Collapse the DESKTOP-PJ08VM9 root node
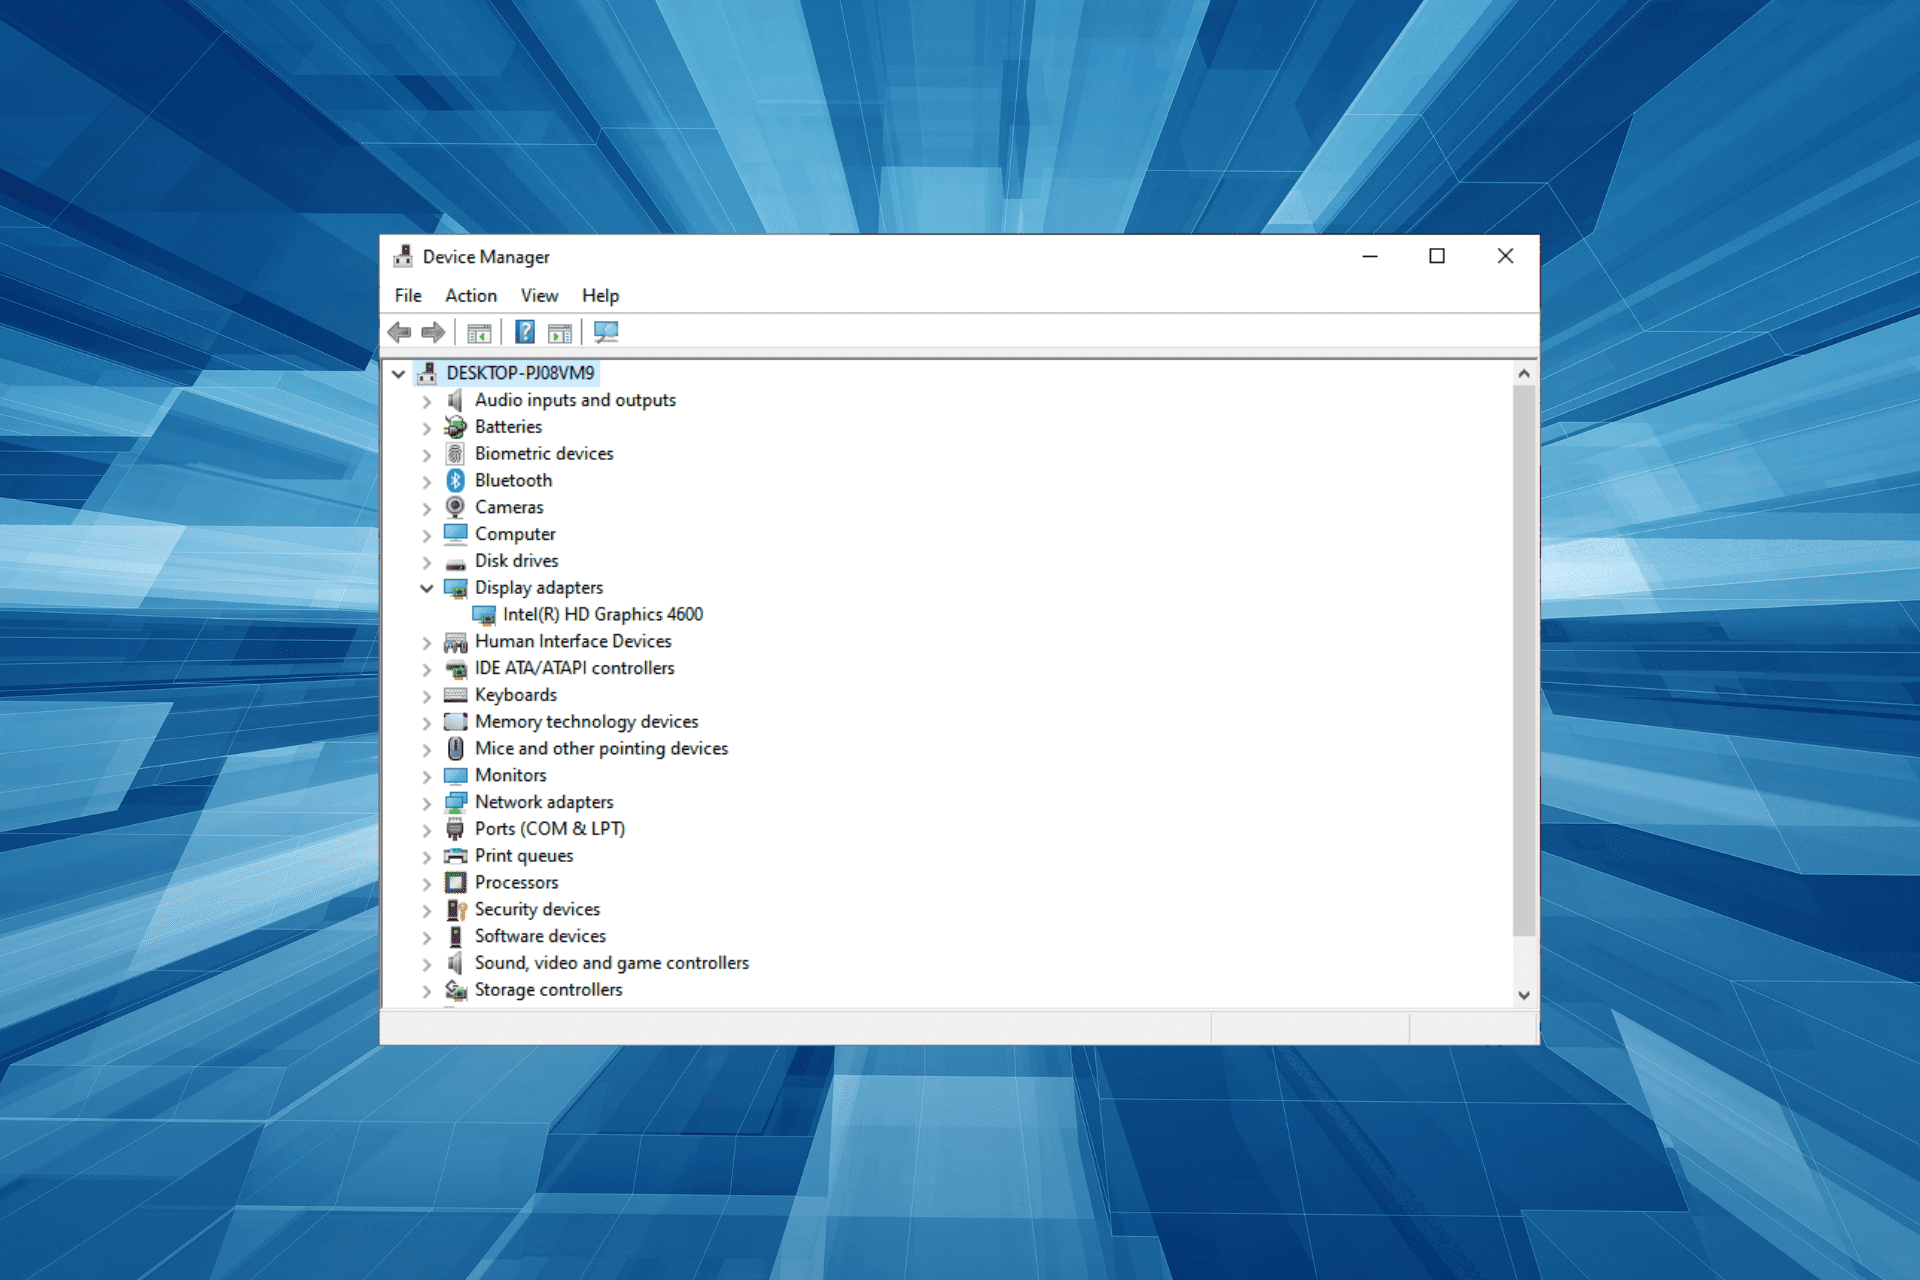Image resolution: width=1920 pixels, height=1280 pixels. (x=398, y=374)
